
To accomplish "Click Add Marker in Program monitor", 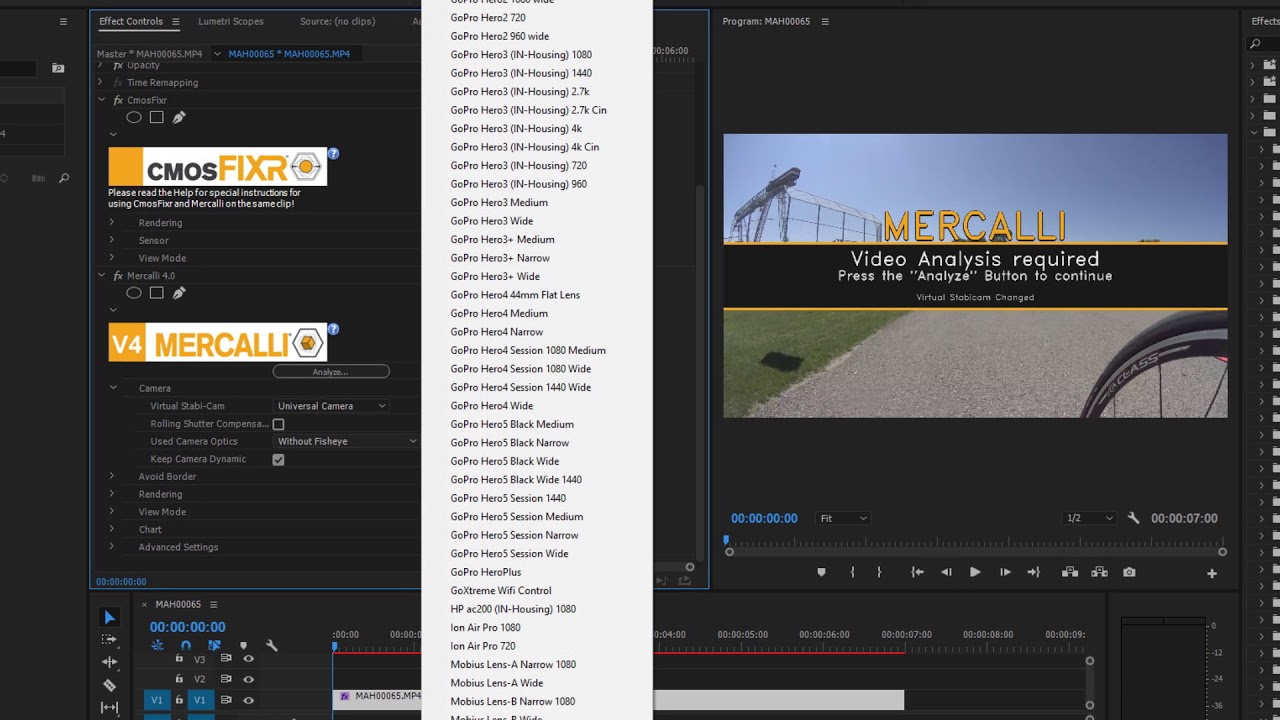I will coord(821,572).
